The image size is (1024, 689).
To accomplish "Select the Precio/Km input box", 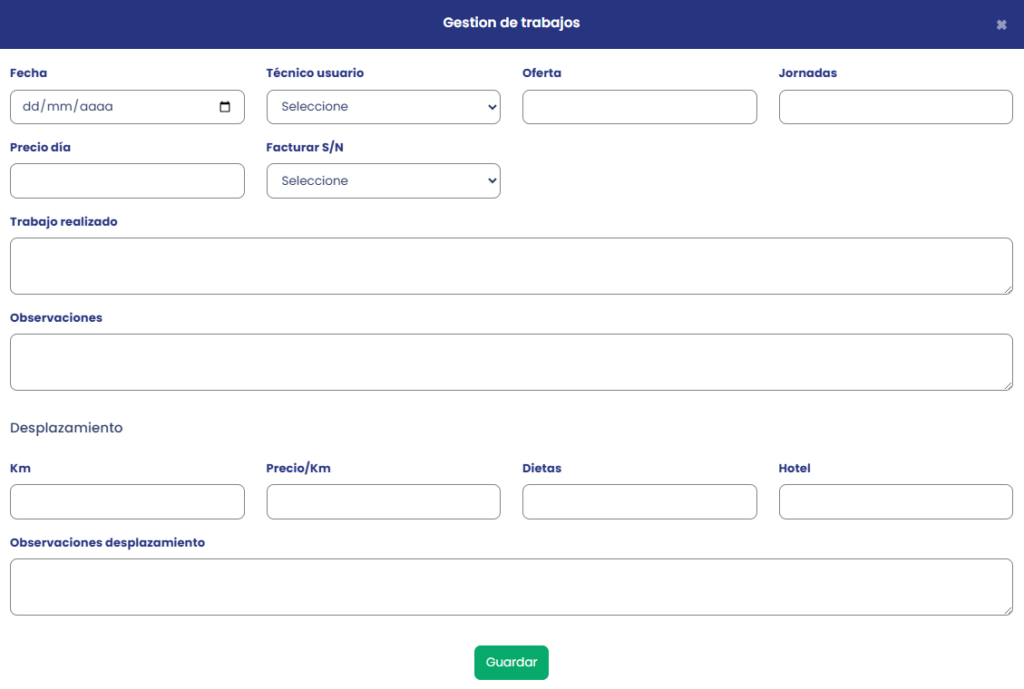I will (x=383, y=502).
